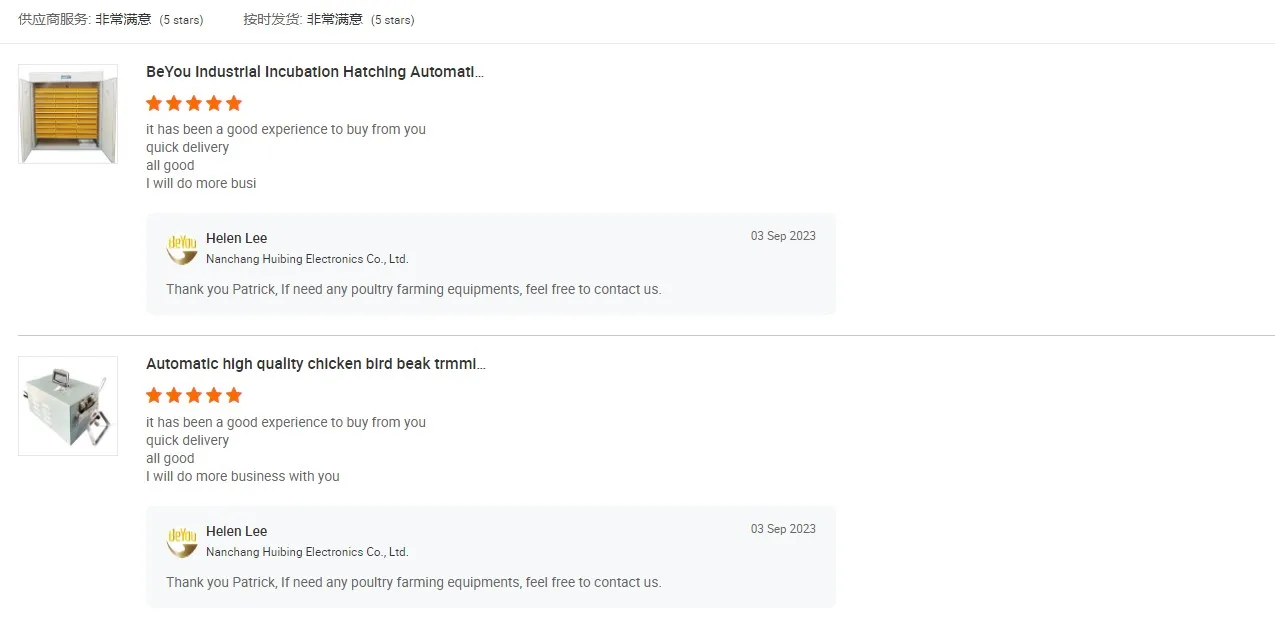1275x620 pixels.
Task: Click the middle star of the incubator review rating
Action: [x=194, y=103]
